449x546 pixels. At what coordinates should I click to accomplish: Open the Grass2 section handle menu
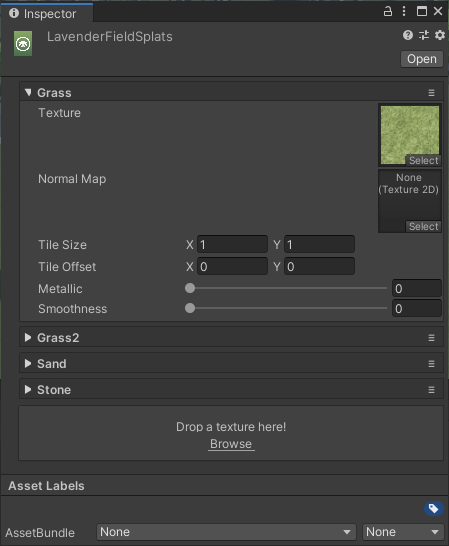point(431,338)
